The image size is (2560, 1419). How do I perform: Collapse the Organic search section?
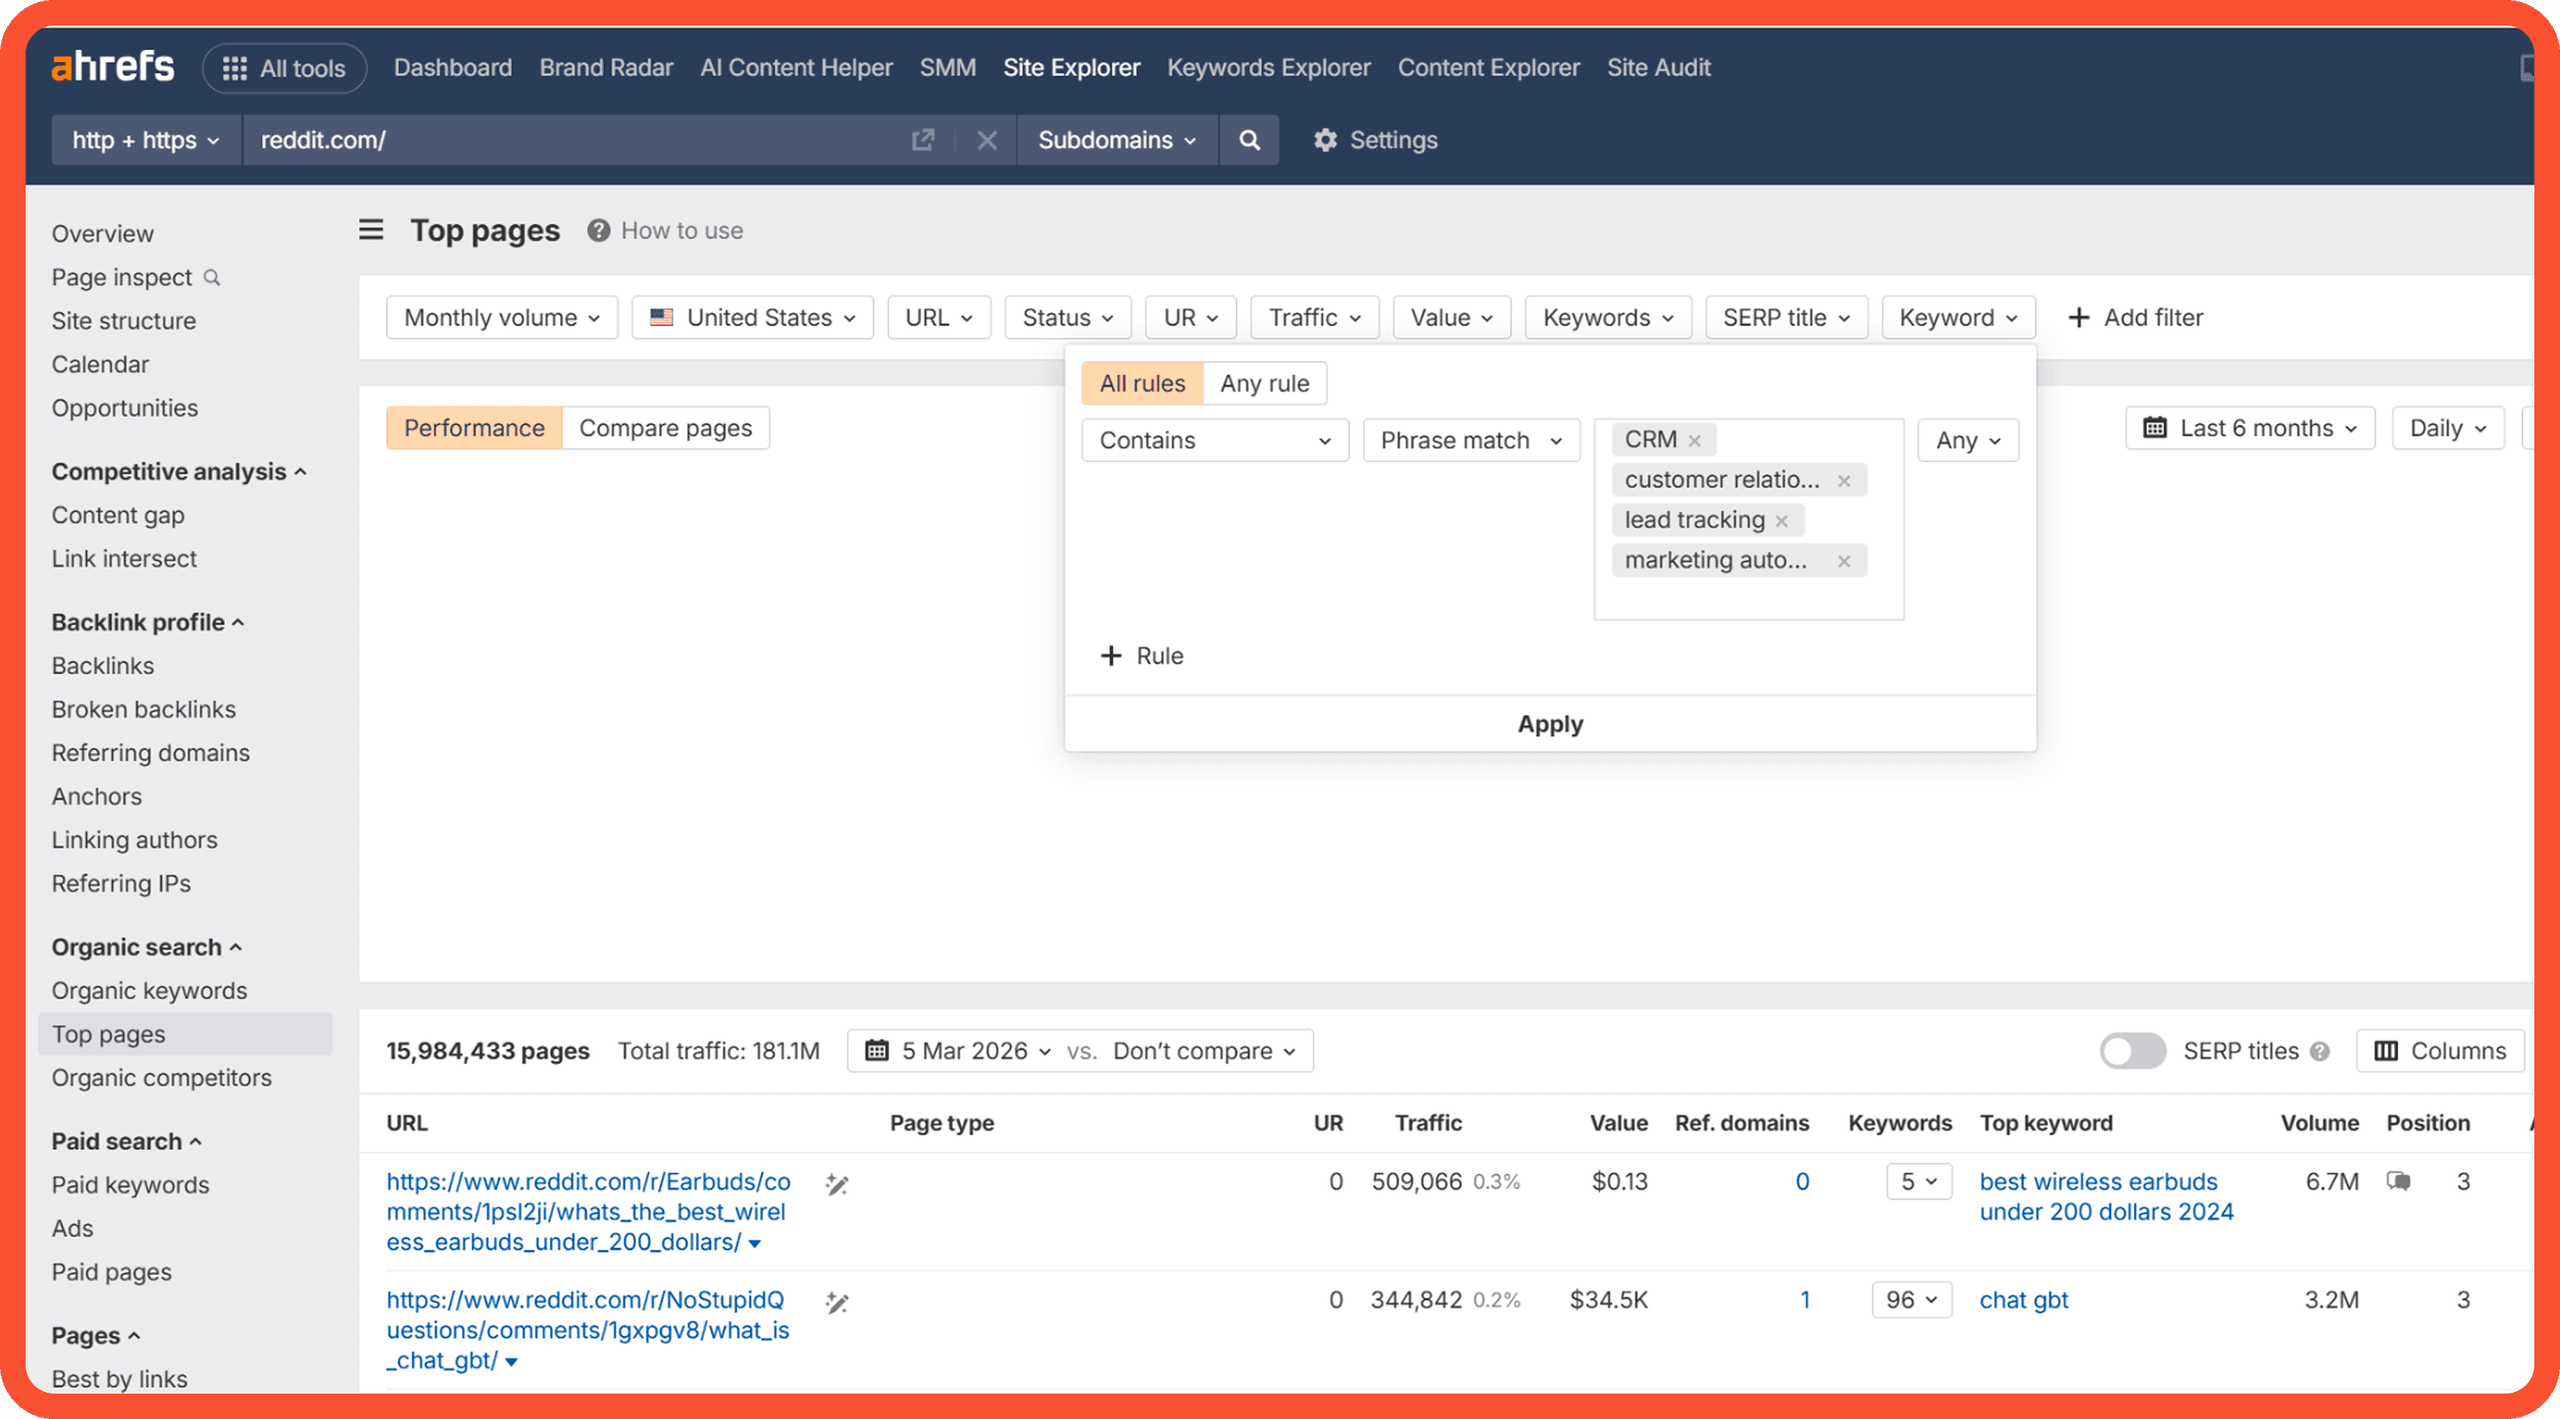147,947
